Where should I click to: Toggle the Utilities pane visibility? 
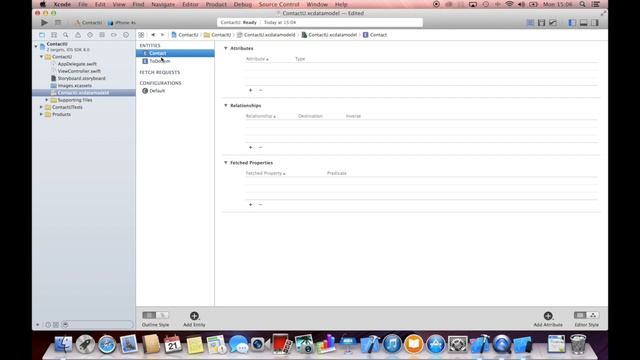point(595,23)
